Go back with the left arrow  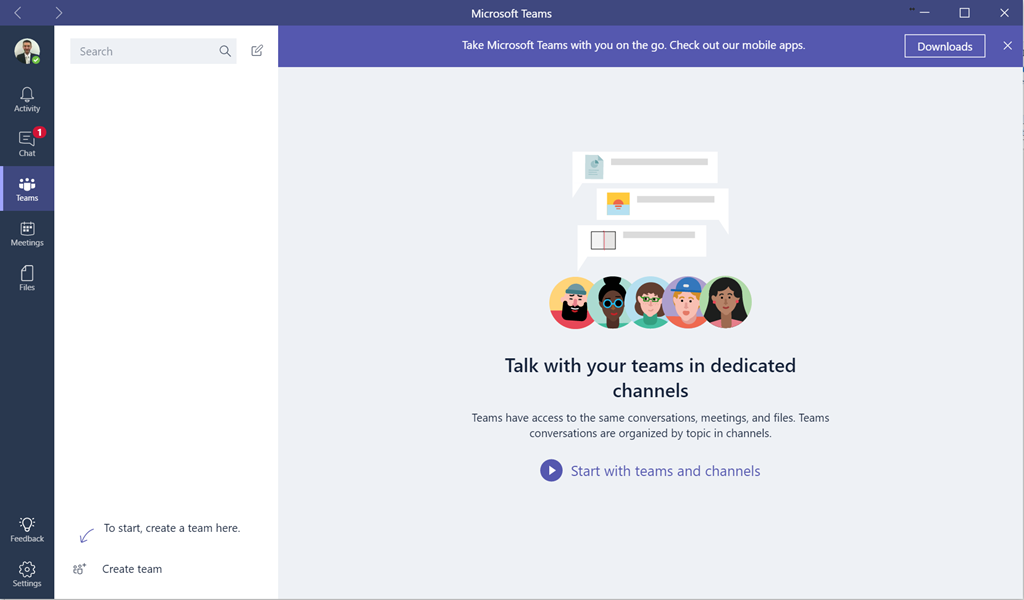[18, 13]
